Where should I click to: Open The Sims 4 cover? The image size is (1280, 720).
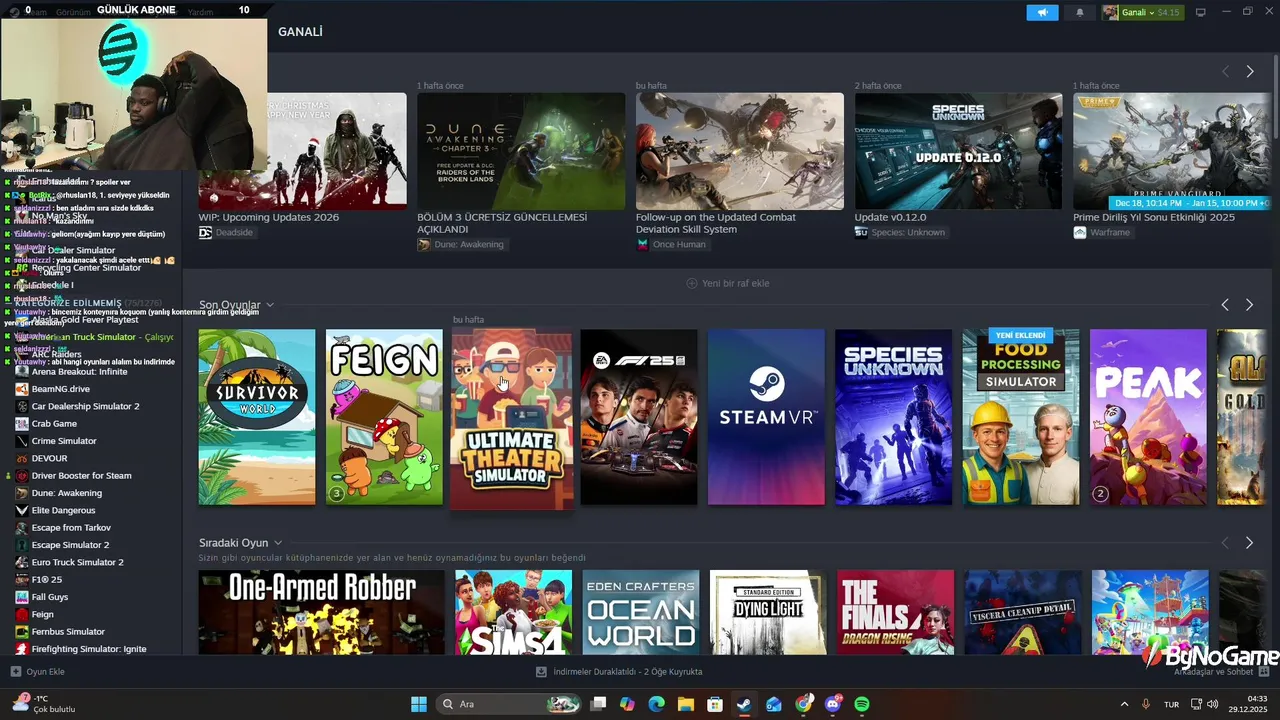coord(514,612)
